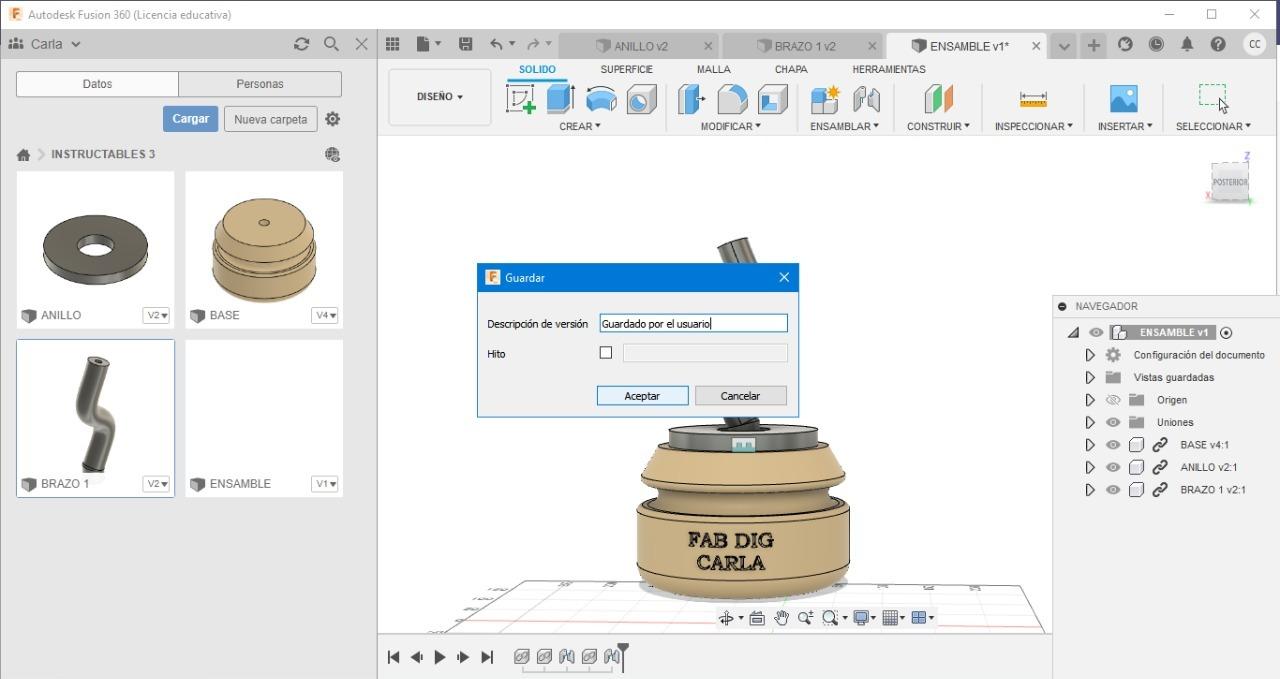This screenshot has height=679, width=1280.
Task: Switch to the SUPERFICIE tab
Action: tap(626, 69)
